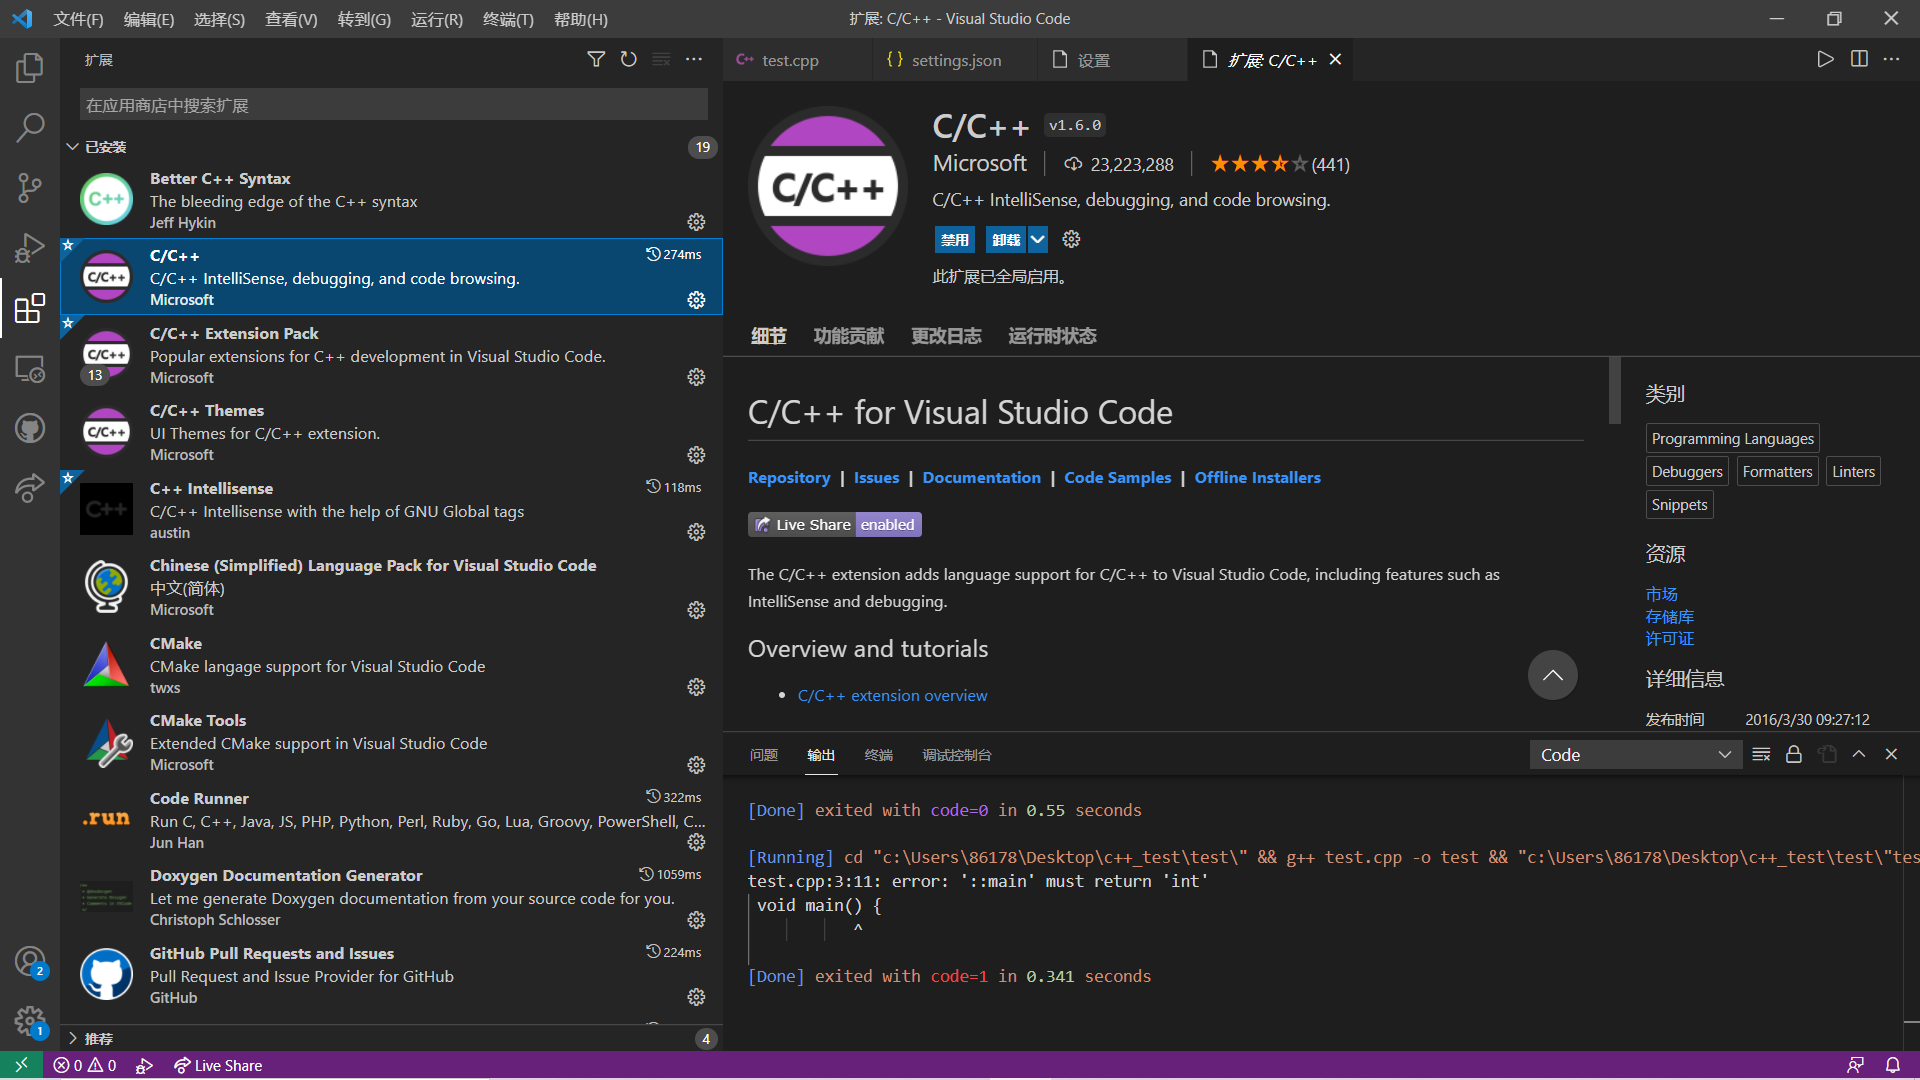Image resolution: width=1920 pixels, height=1080 pixels.
Task: Open feedback icon in status bar
Action: [x=1856, y=1066]
